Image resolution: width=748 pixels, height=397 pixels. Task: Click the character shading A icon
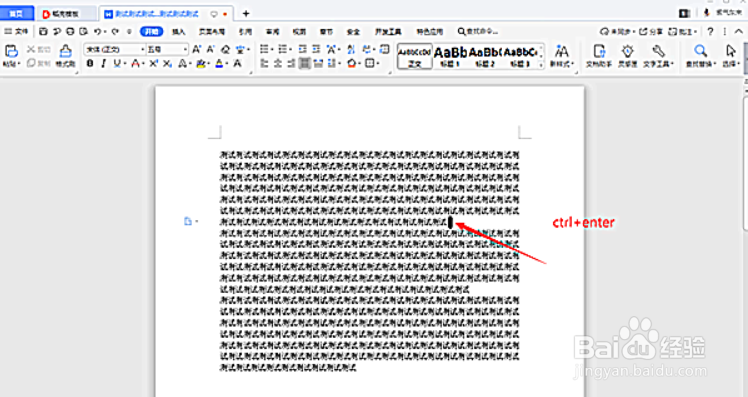tap(237, 63)
